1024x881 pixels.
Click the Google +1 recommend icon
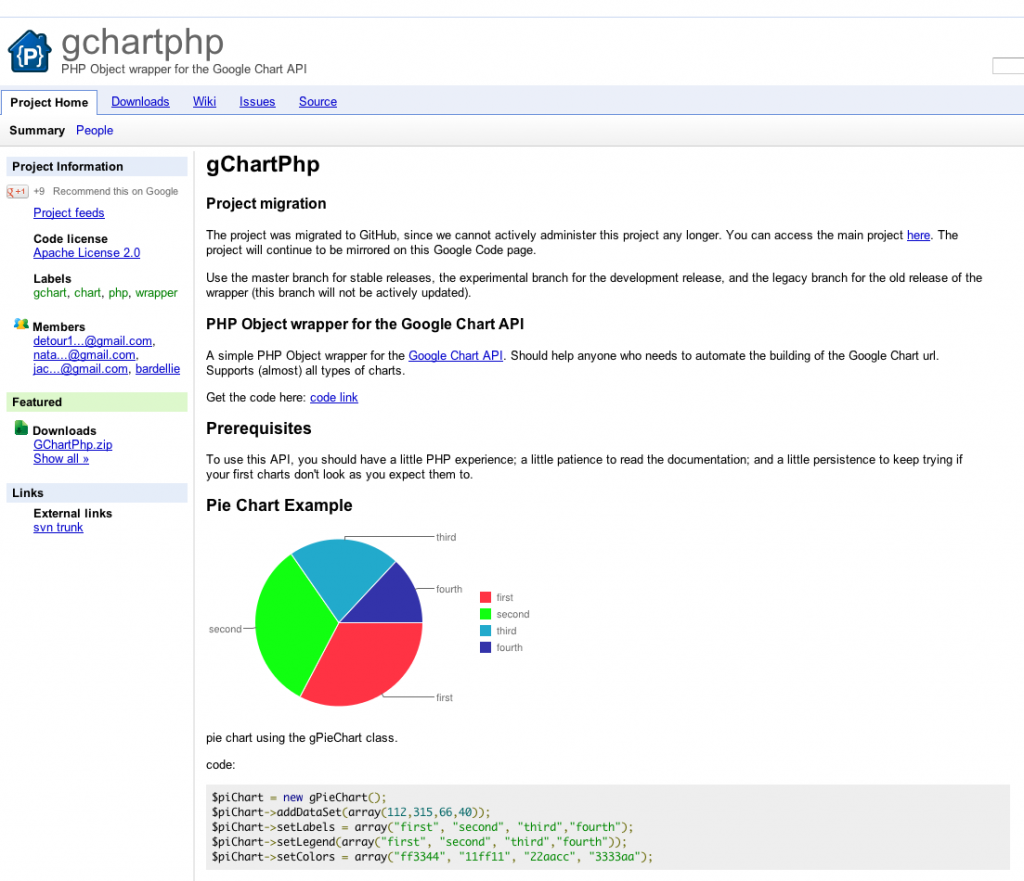click(17, 191)
